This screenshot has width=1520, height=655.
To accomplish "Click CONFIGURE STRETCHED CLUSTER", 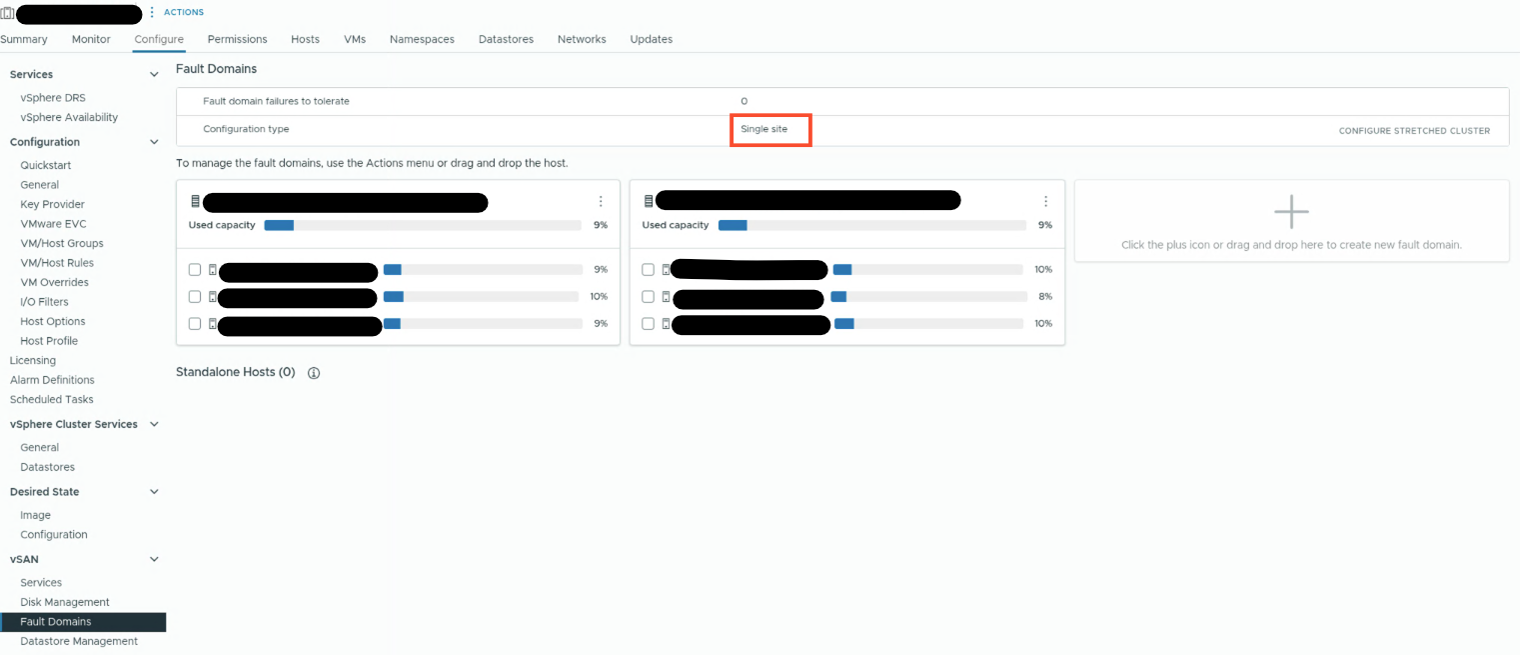I will tap(1414, 131).
